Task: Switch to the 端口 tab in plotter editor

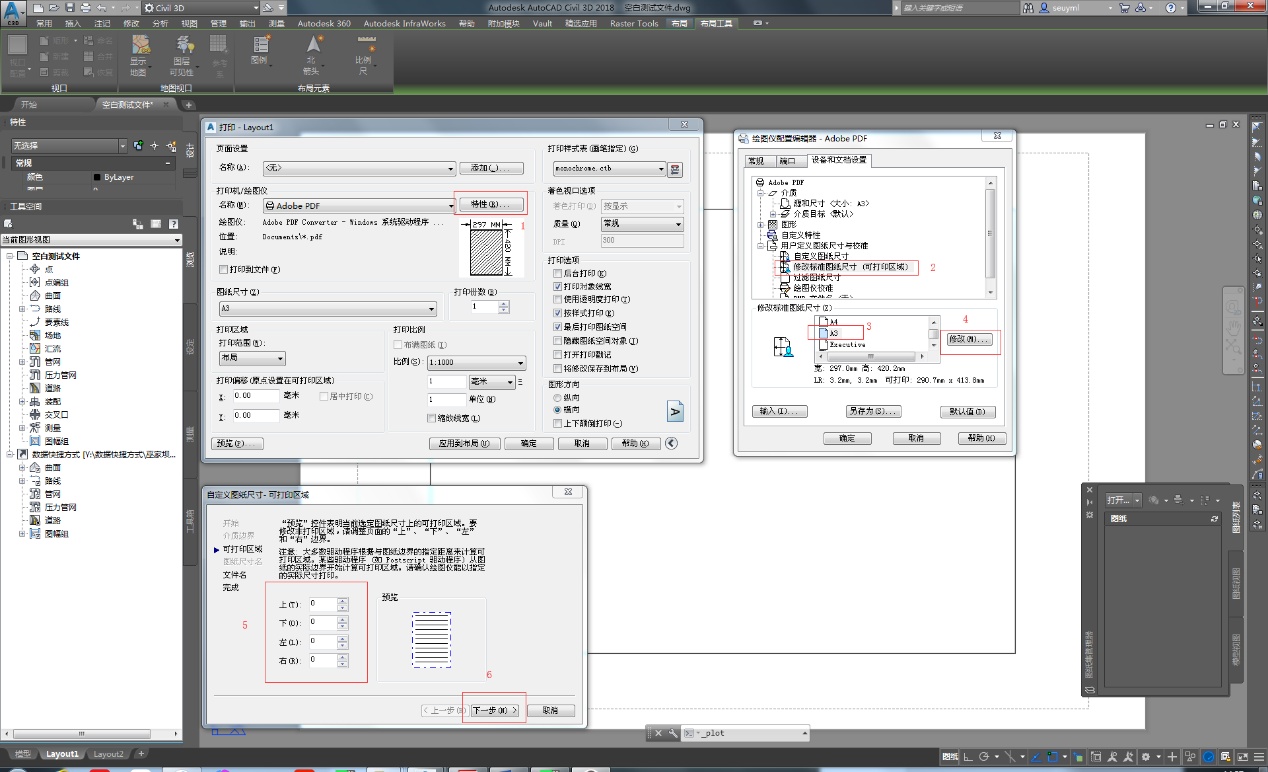Action: point(787,160)
